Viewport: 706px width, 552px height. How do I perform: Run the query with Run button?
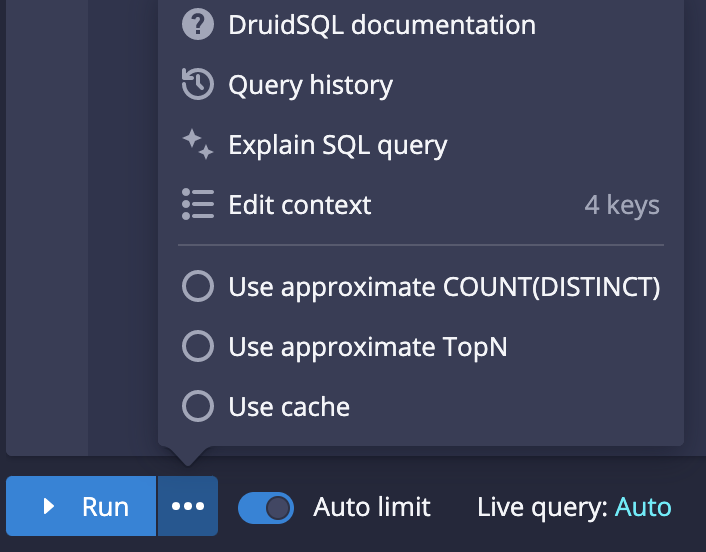81,506
